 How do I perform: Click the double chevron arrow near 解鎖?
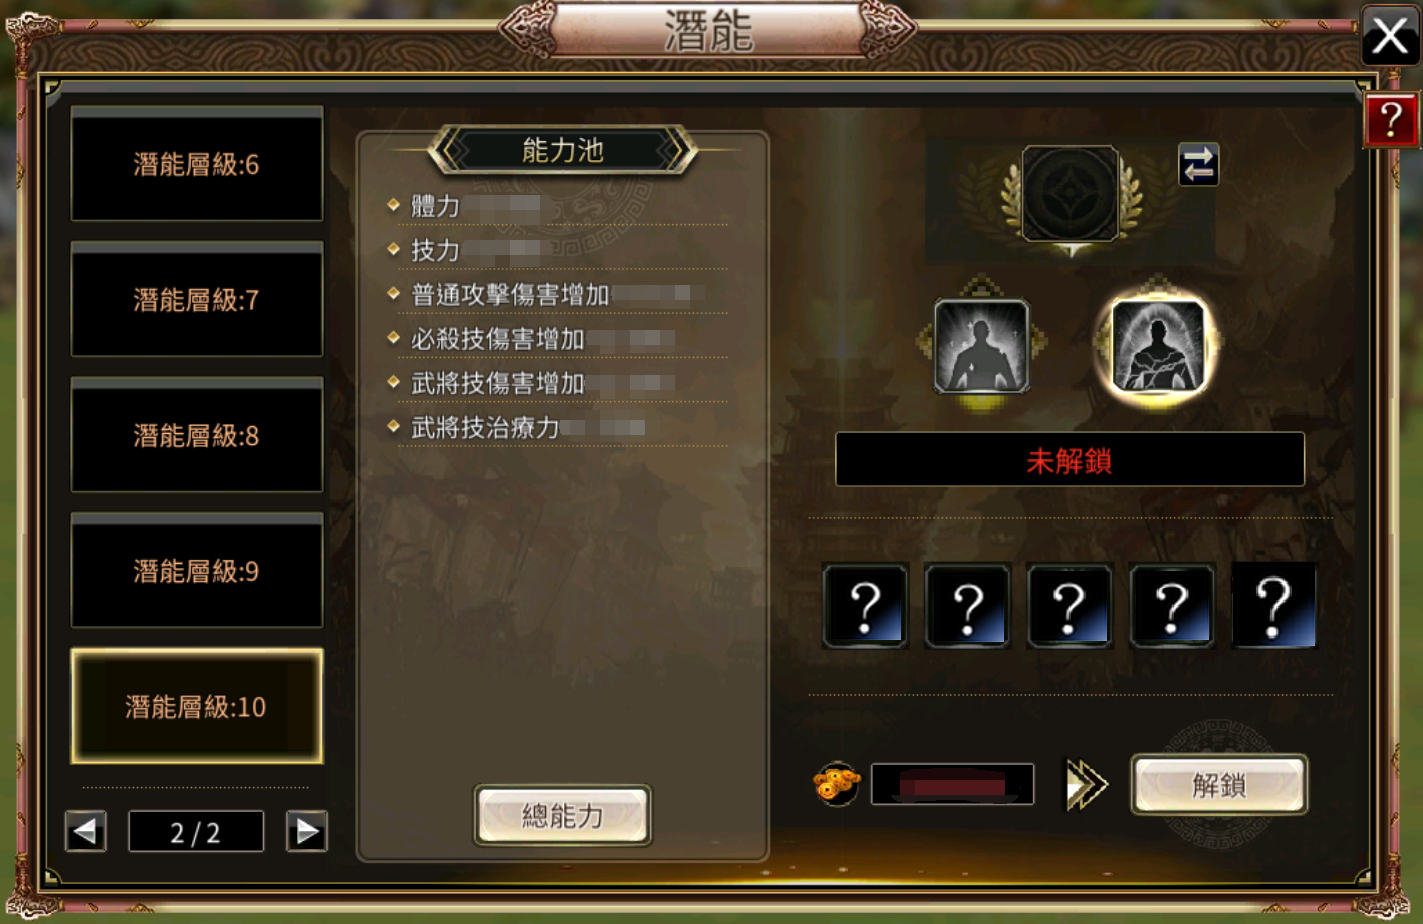click(1086, 784)
